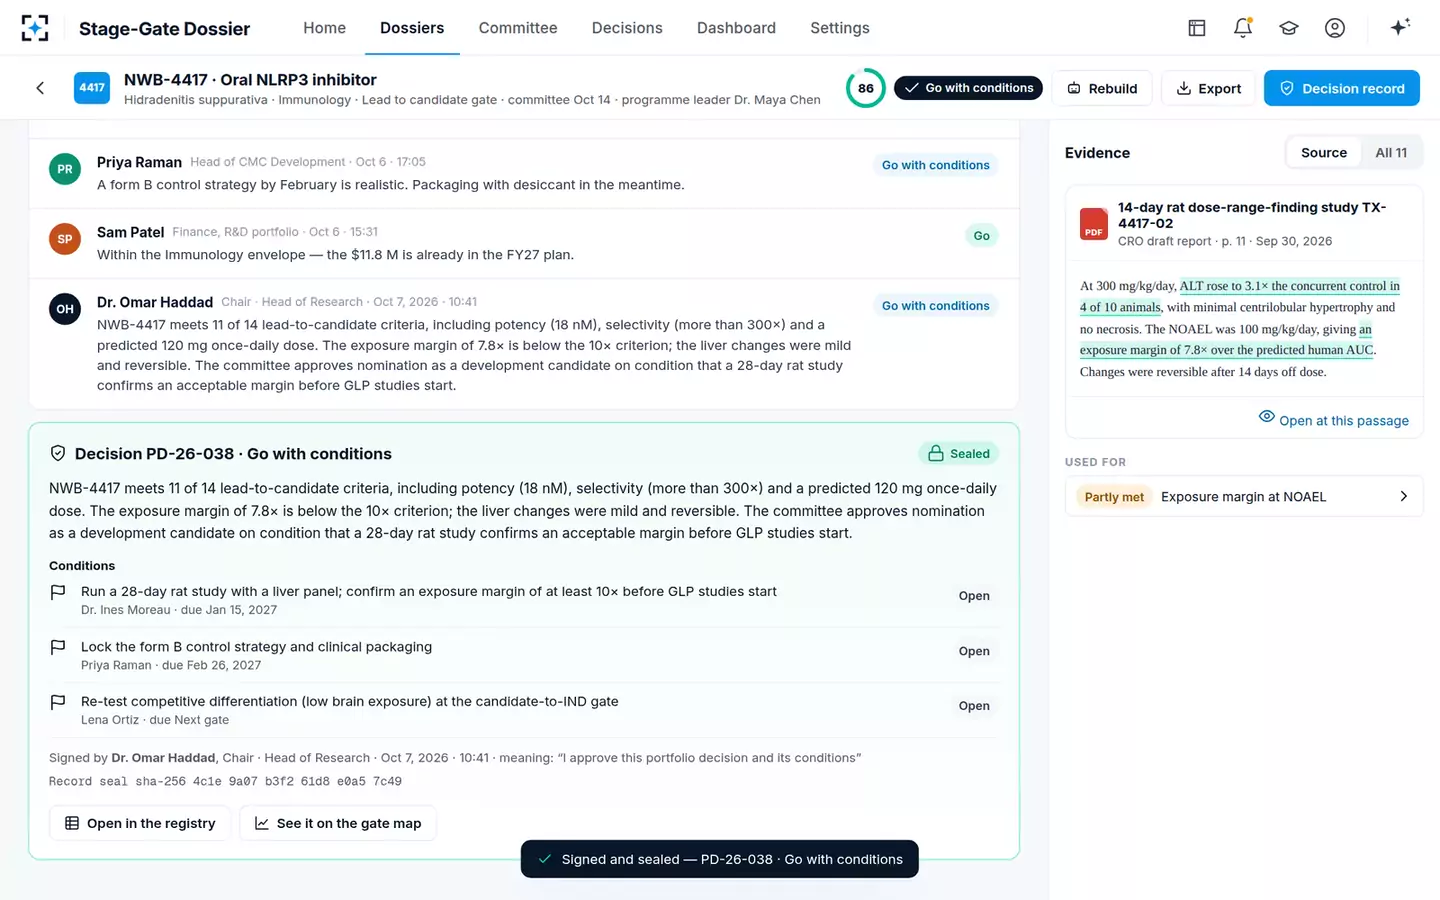1440x900 pixels.
Task: Click the 4417 dossier badge
Action: [x=92, y=88]
